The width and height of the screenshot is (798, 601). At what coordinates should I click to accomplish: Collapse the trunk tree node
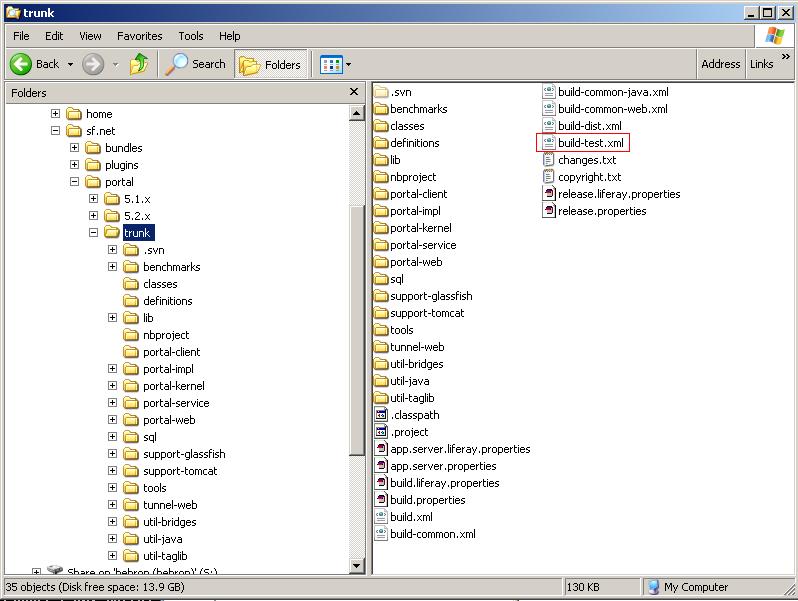pos(94,233)
